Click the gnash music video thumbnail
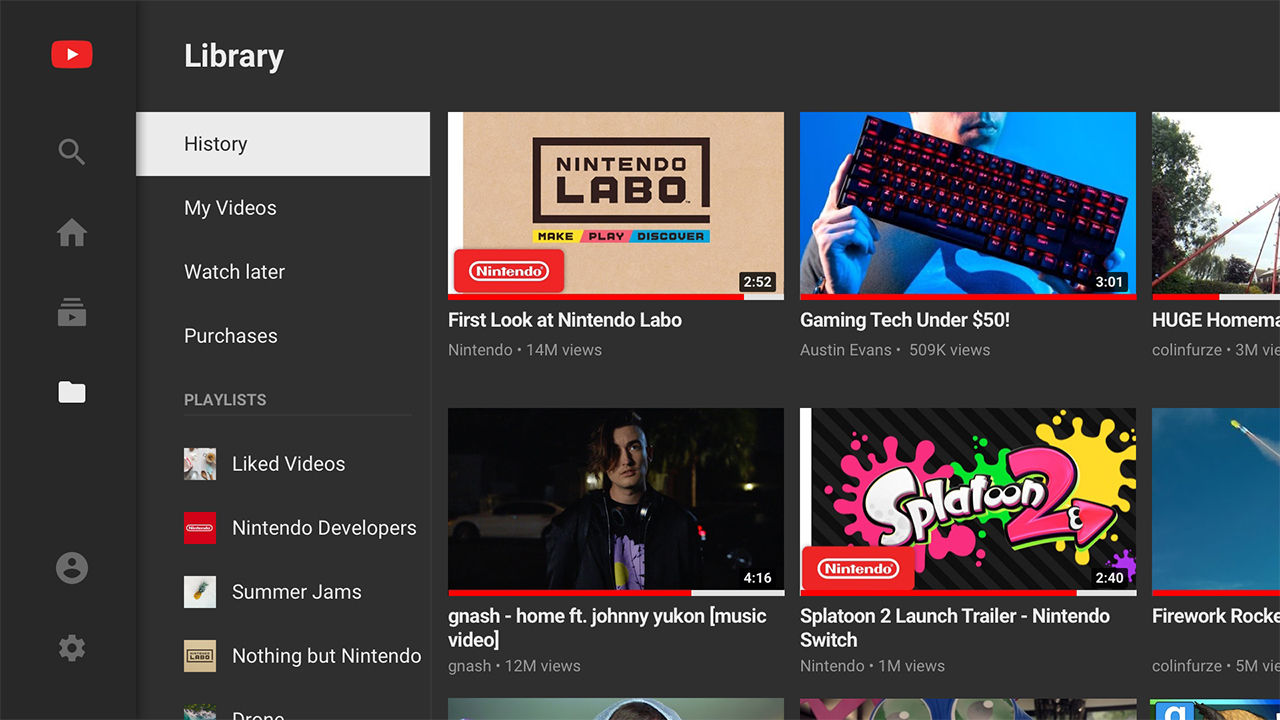The width and height of the screenshot is (1280, 720). pos(615,500)
